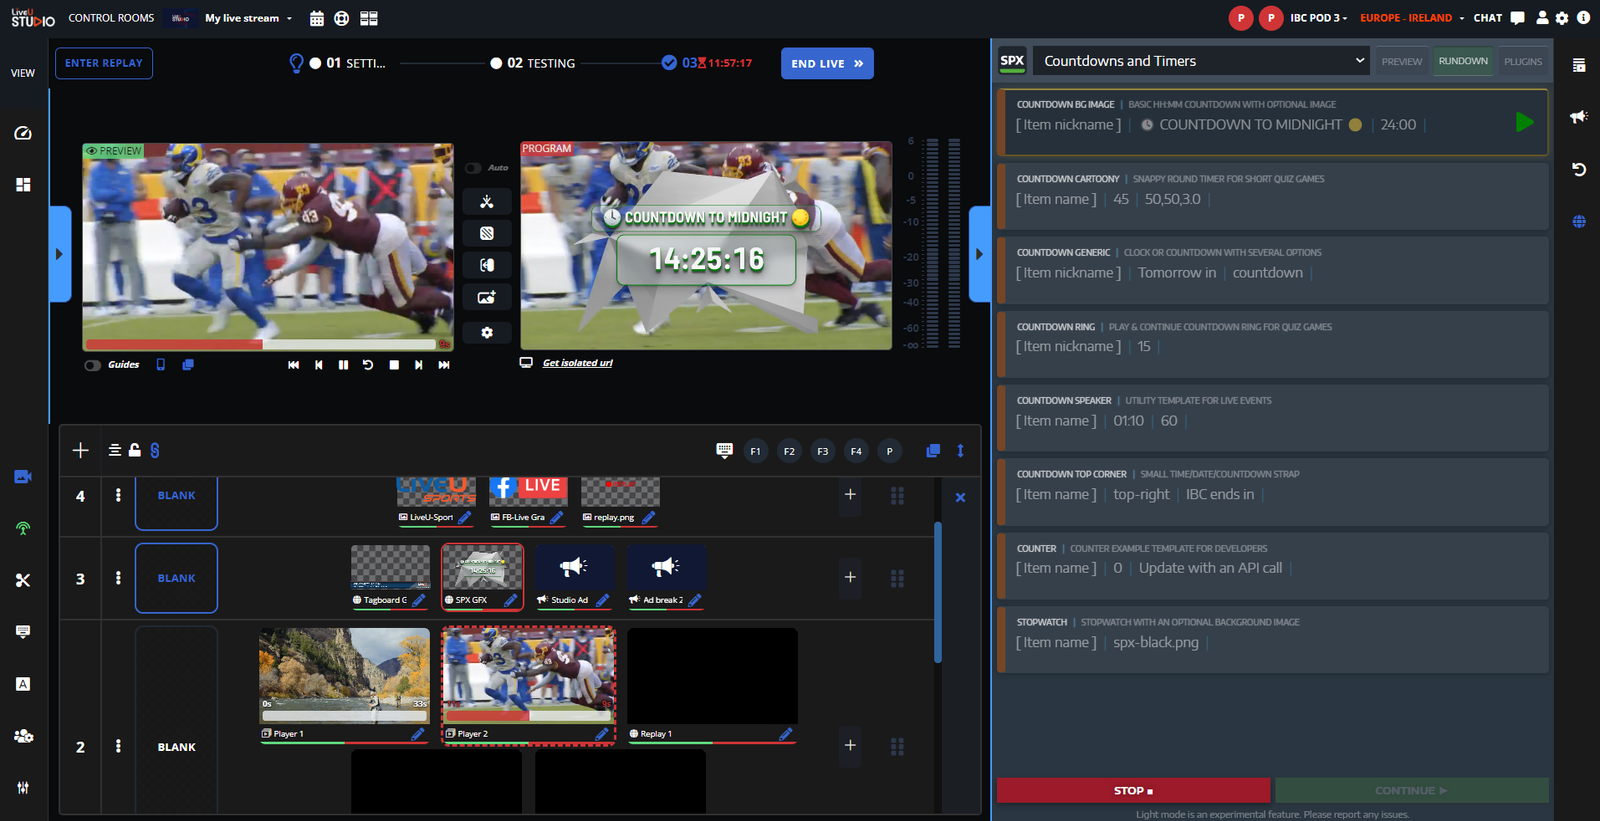1600x821 pixels.
Task: Play the COUNTDOWN TO MIDNIGHT item
Action: point(1524,122)
